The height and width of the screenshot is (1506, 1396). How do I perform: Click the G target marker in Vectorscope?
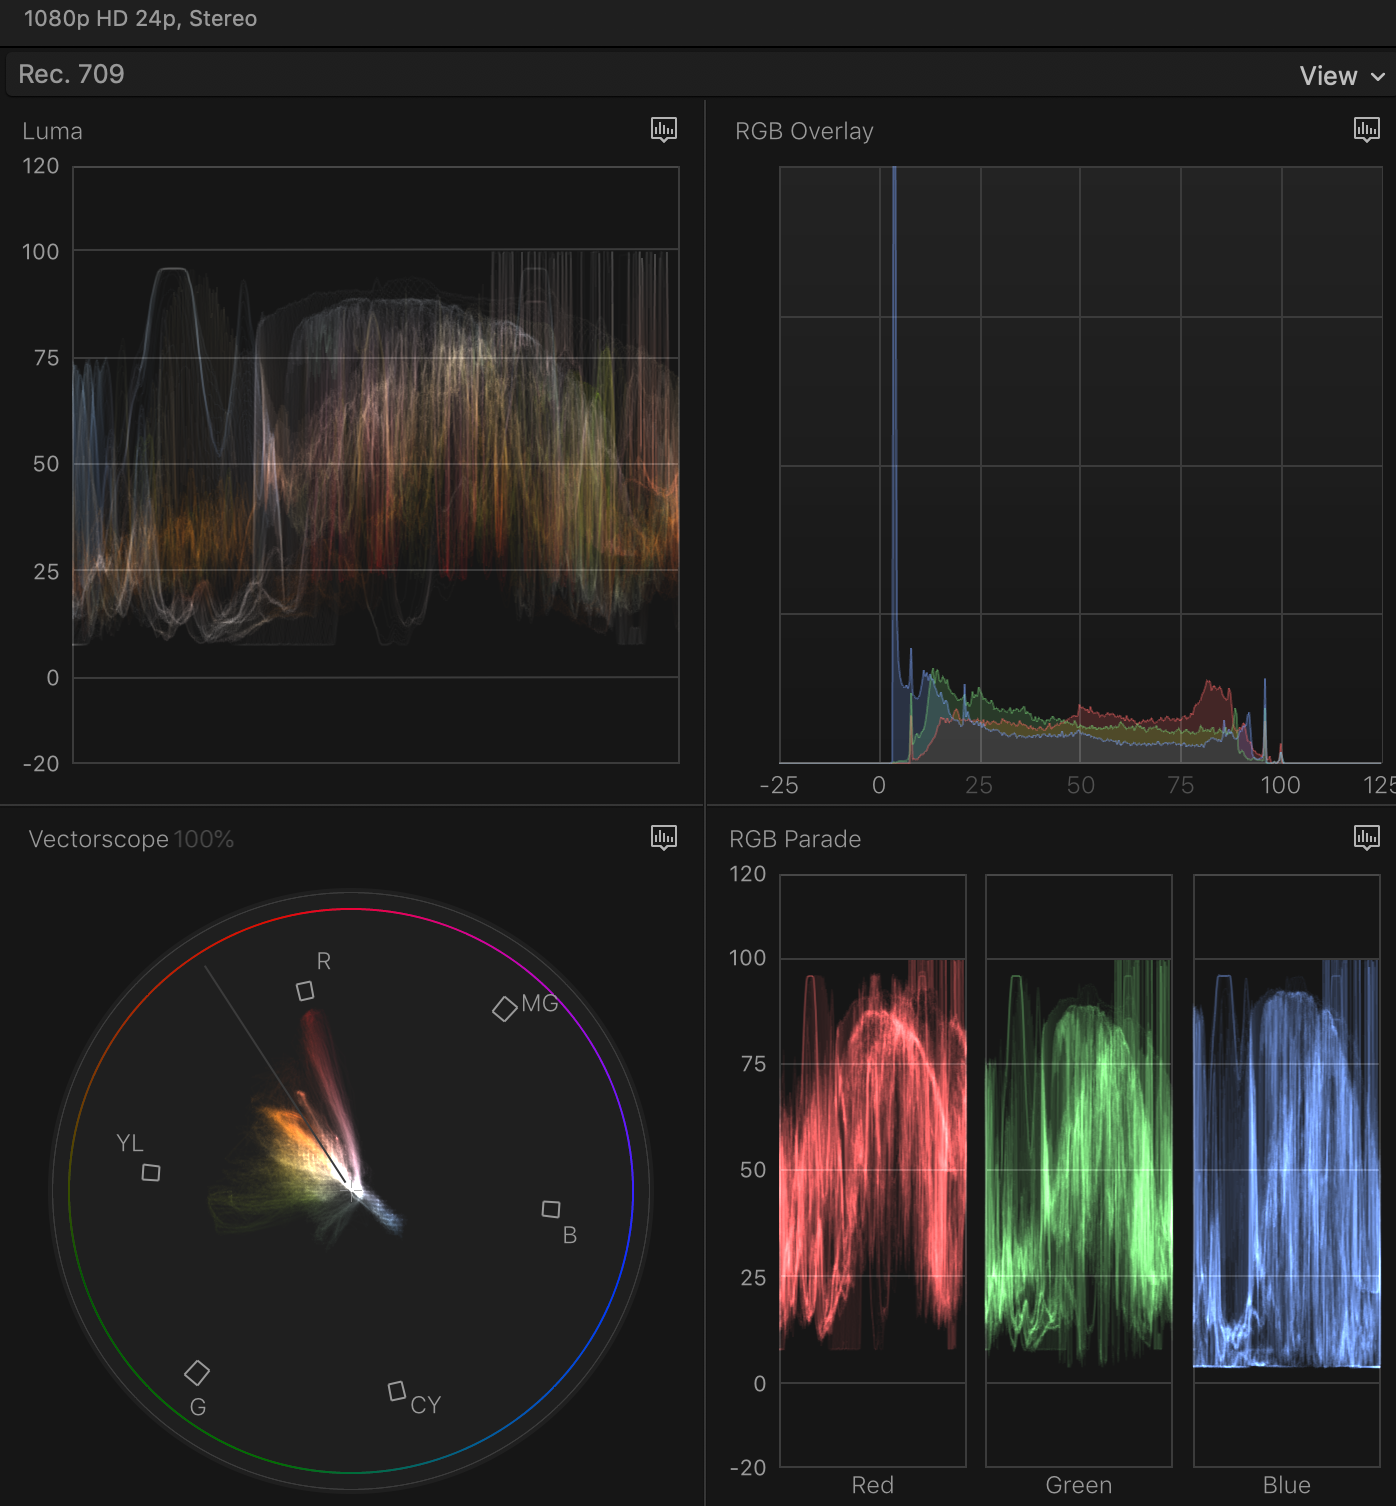[x=197, y=1373]
